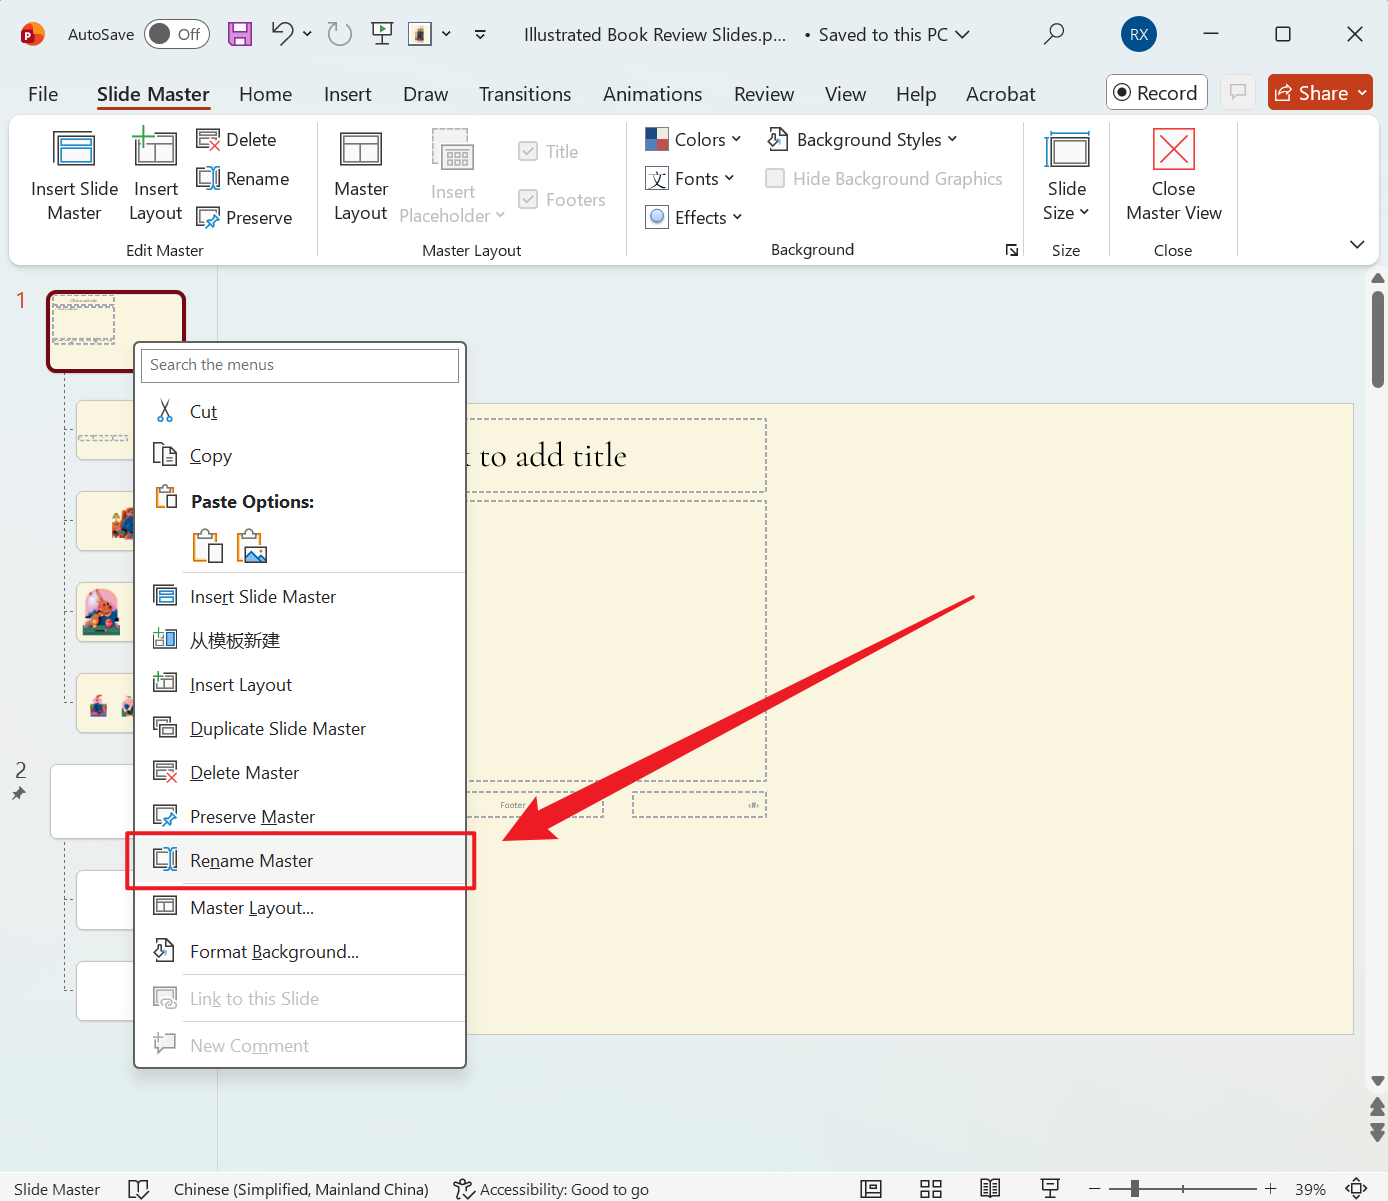The height and width of the screenshot is (1201, 1388).
Task: Open Reading View from status bar
Action: pyautogui.click(x=990, y=1188)
